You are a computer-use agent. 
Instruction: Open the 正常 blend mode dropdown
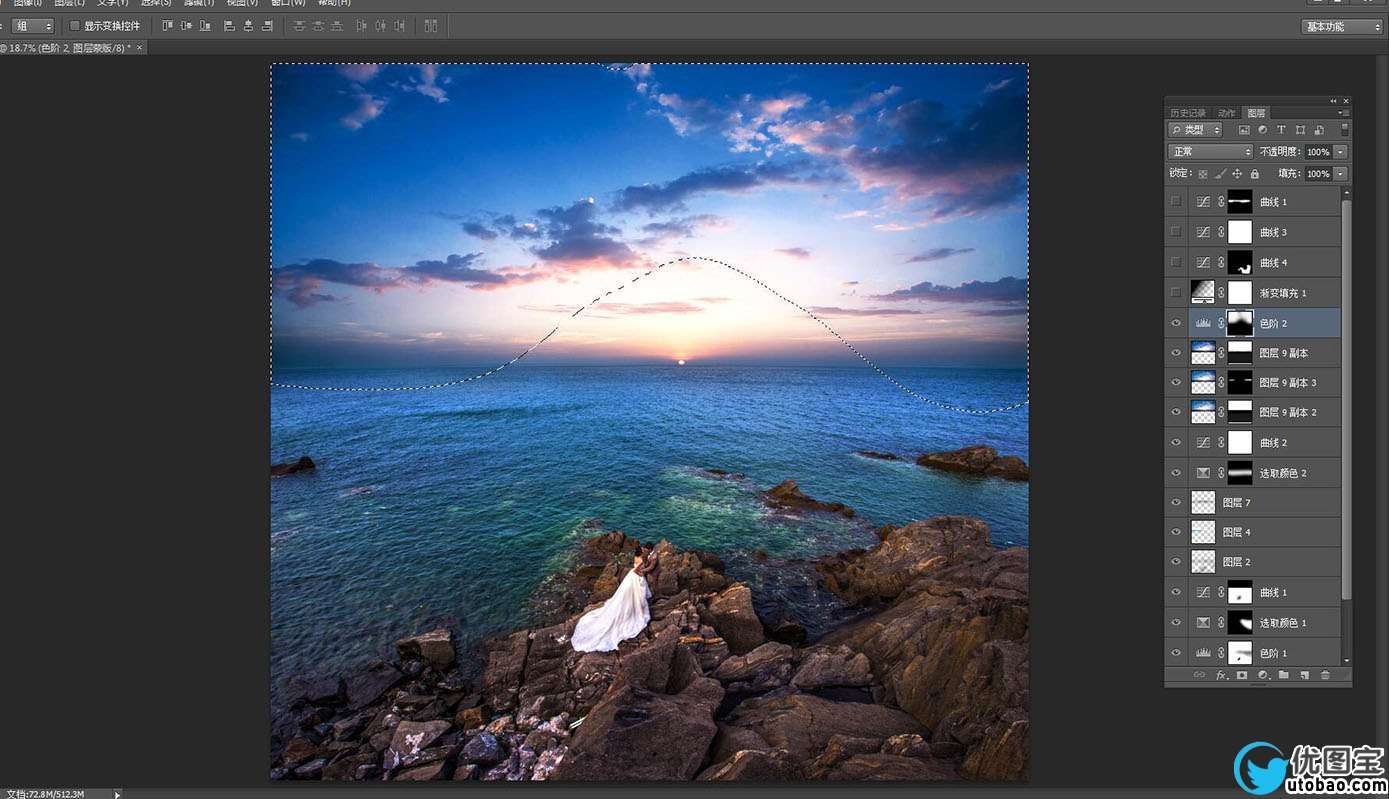pyautogui.click(x=1210, y=152)
